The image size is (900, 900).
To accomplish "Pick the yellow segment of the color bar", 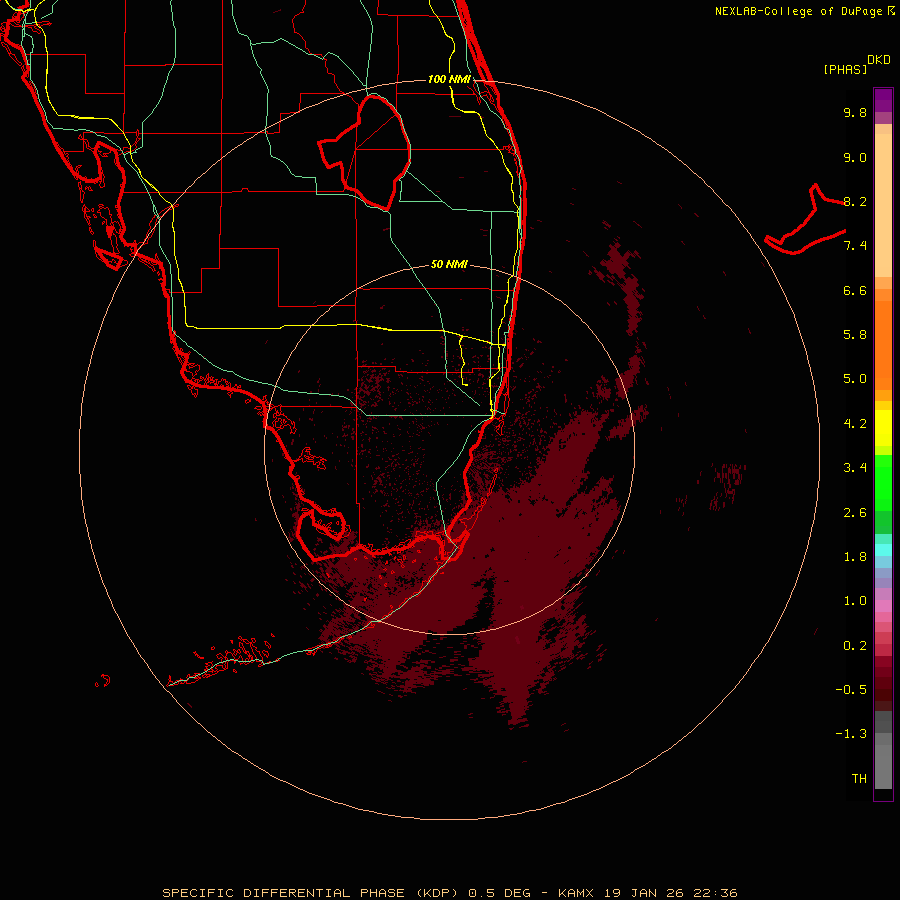I will pos(883,428).
